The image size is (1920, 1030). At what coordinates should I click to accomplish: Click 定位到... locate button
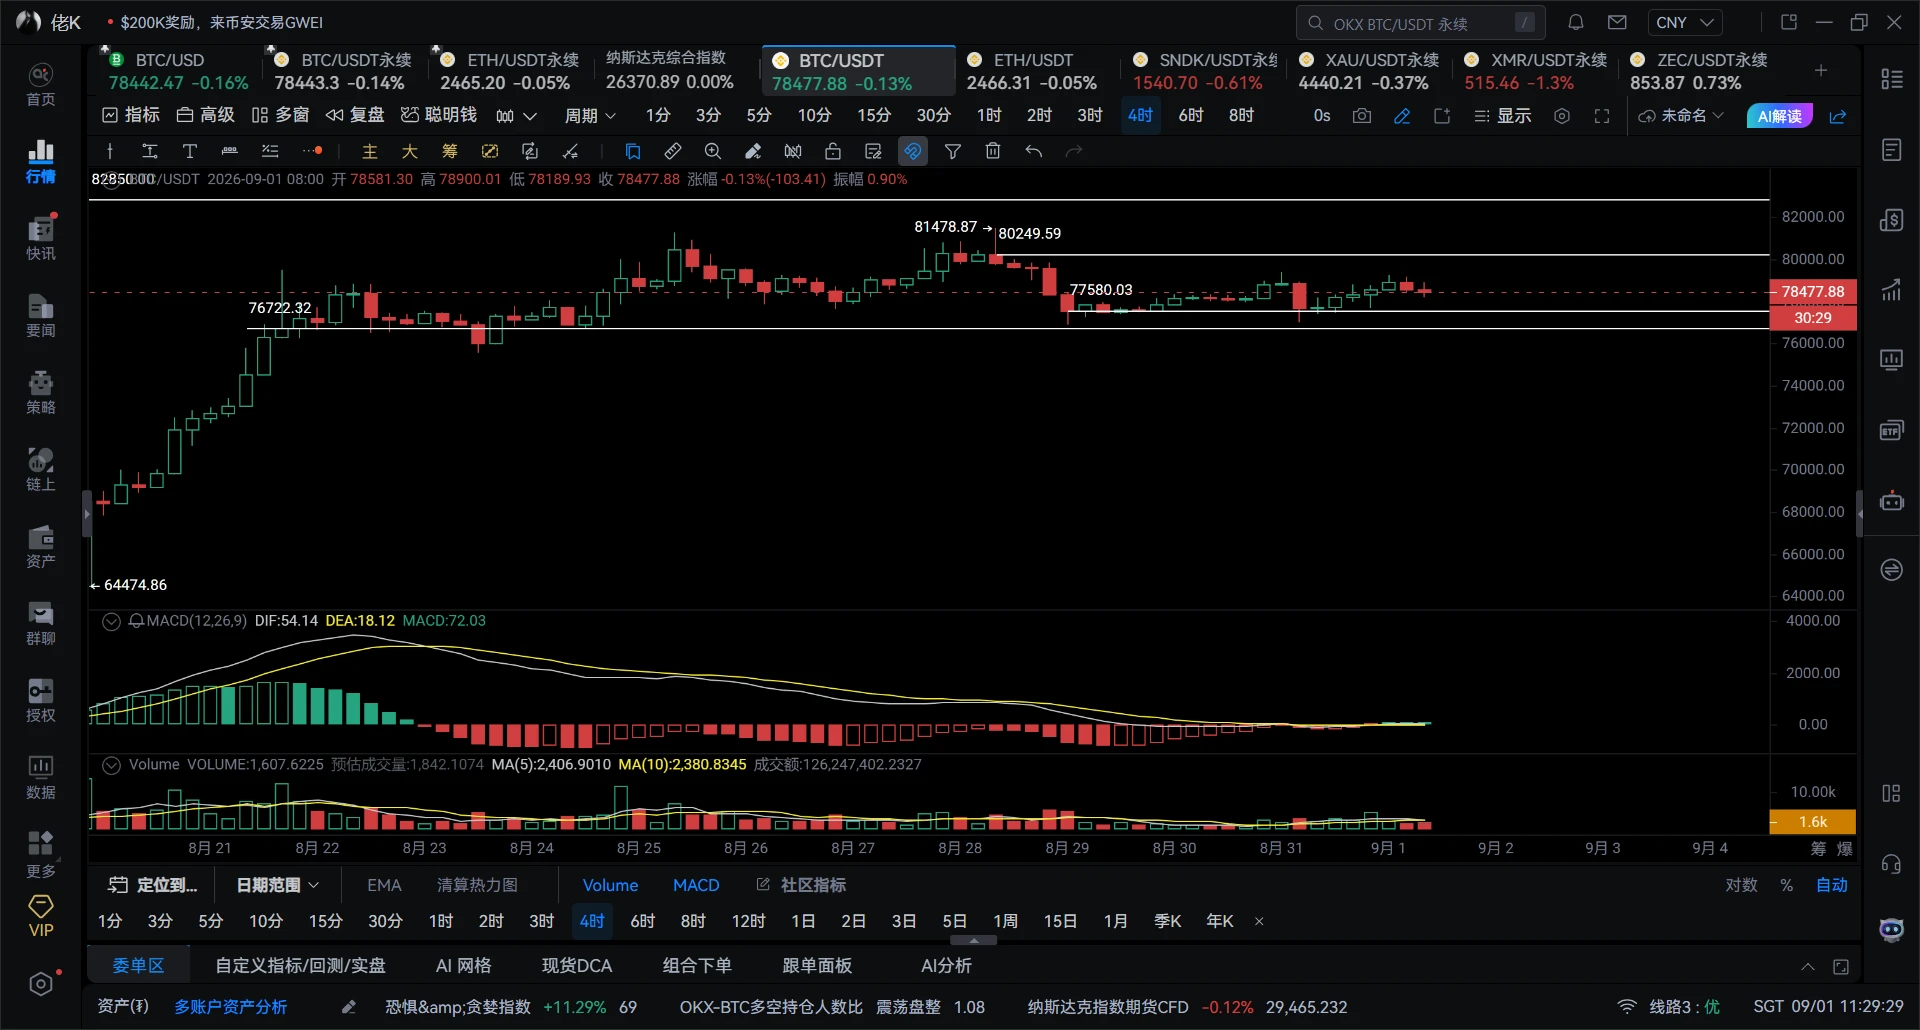[153, 885]
